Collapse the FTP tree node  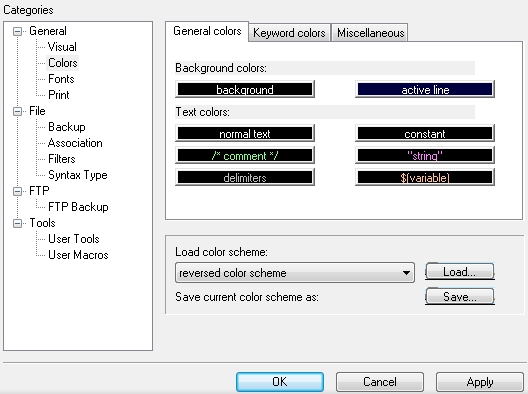click(x=17, y=192)
